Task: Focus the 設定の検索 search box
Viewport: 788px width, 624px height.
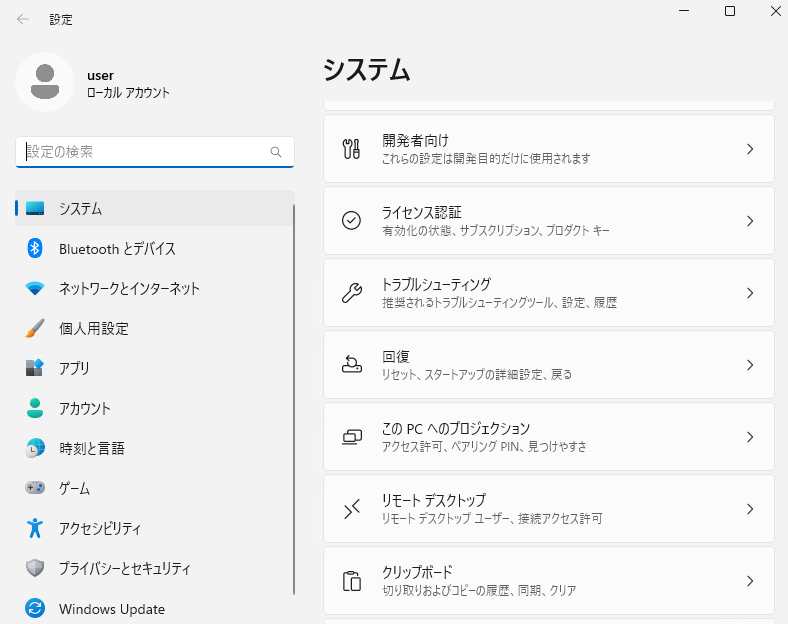Action: 155,152
